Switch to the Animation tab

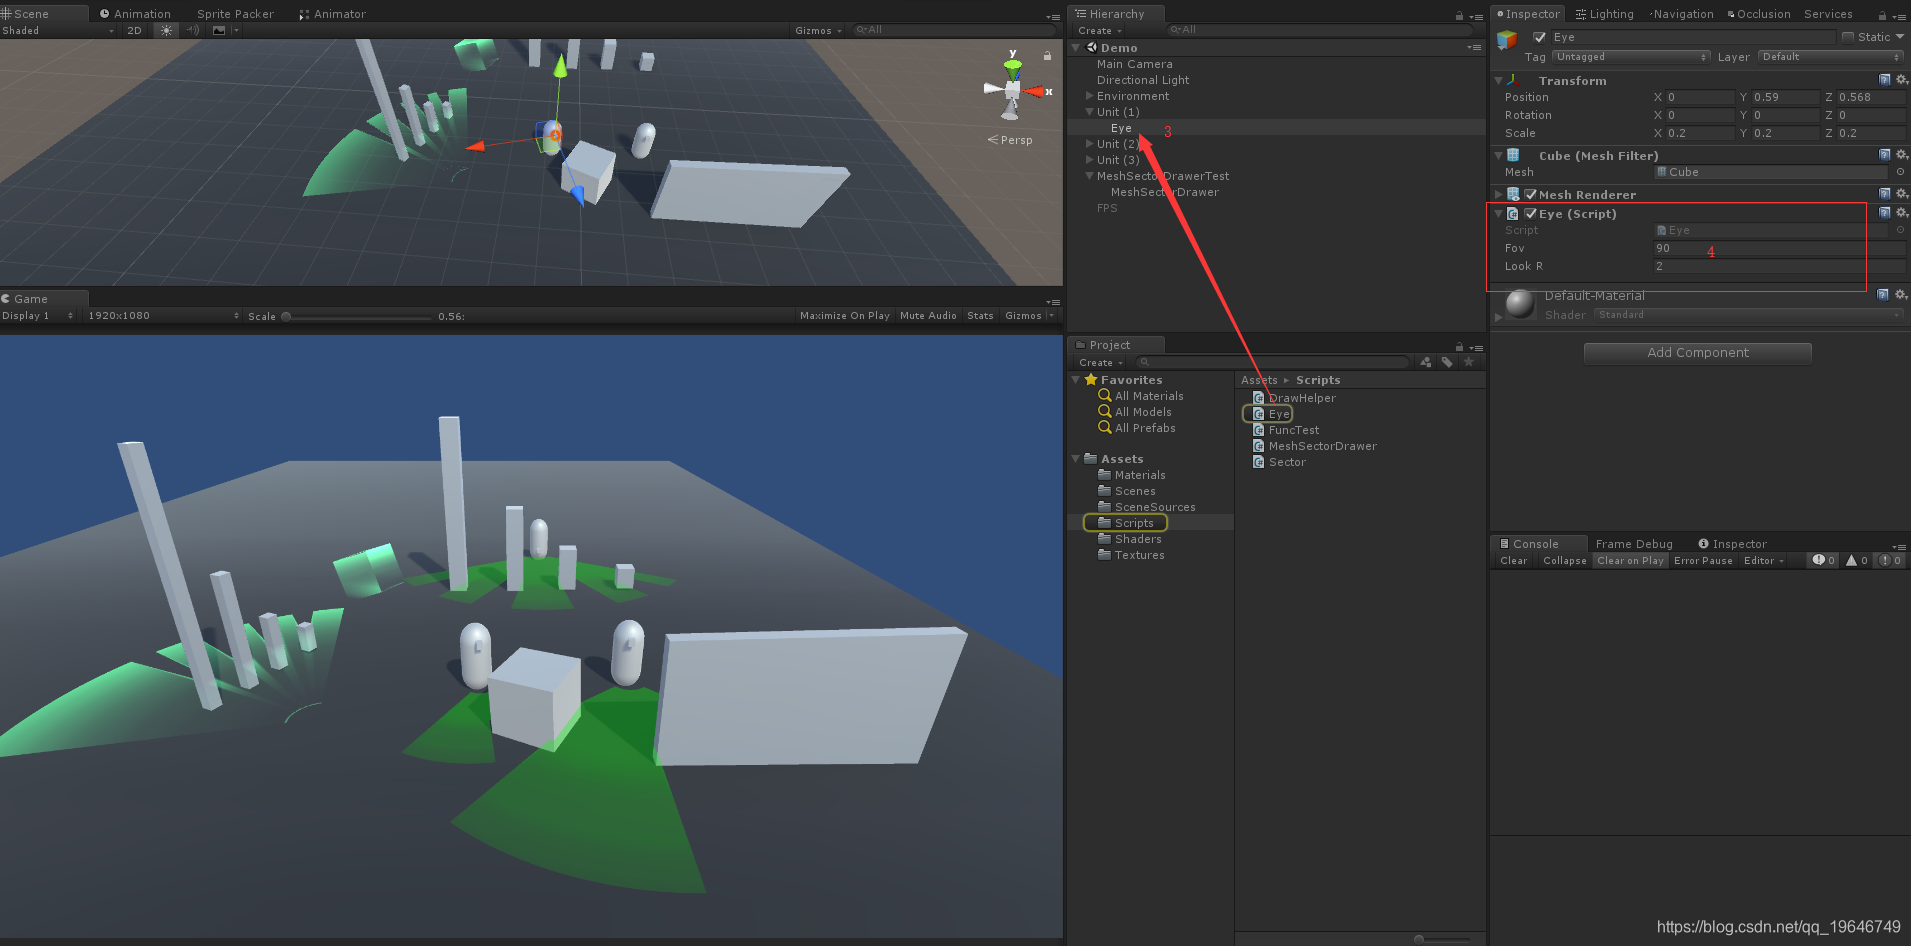(135, 14)
